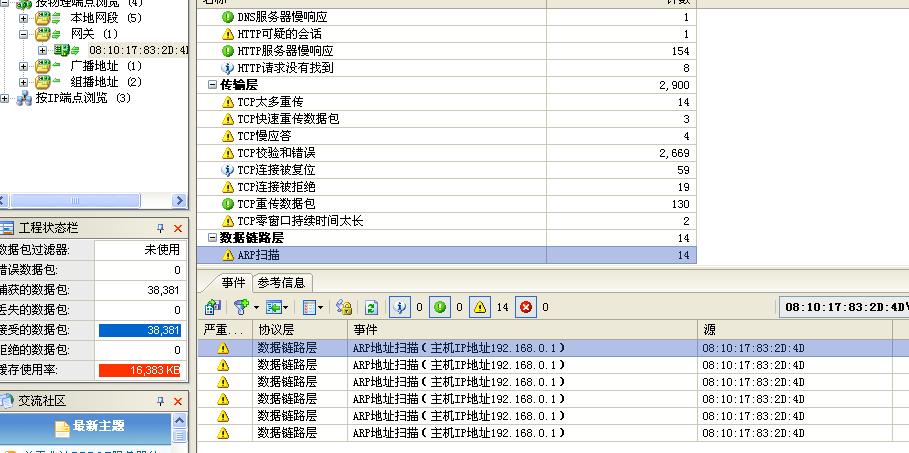This screenshot has height=453, width=909.
Task: Close the 工程状态栏 panel
Action: 178,228
